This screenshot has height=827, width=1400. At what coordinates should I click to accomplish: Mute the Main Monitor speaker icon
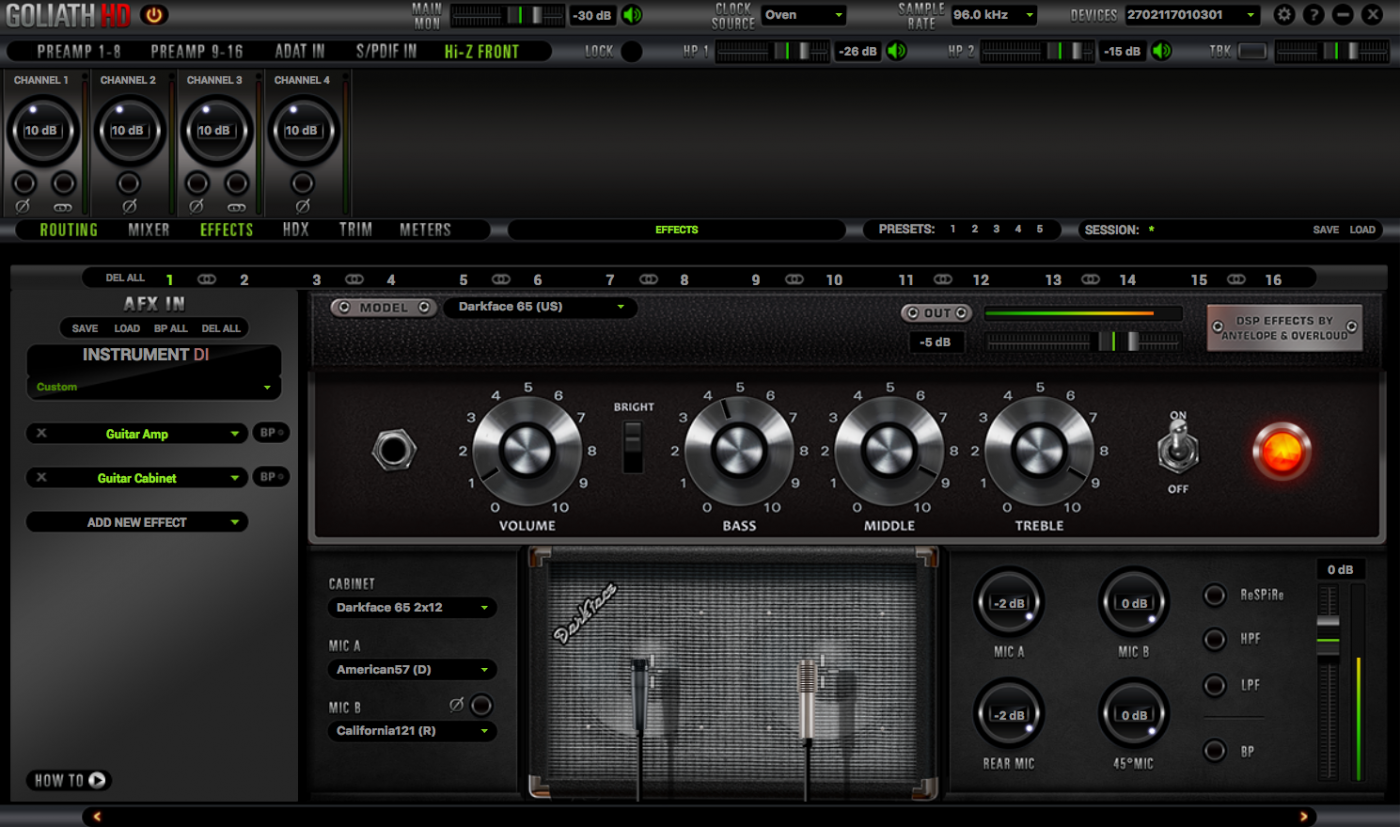pyautogui.click(x=632, y=15)
